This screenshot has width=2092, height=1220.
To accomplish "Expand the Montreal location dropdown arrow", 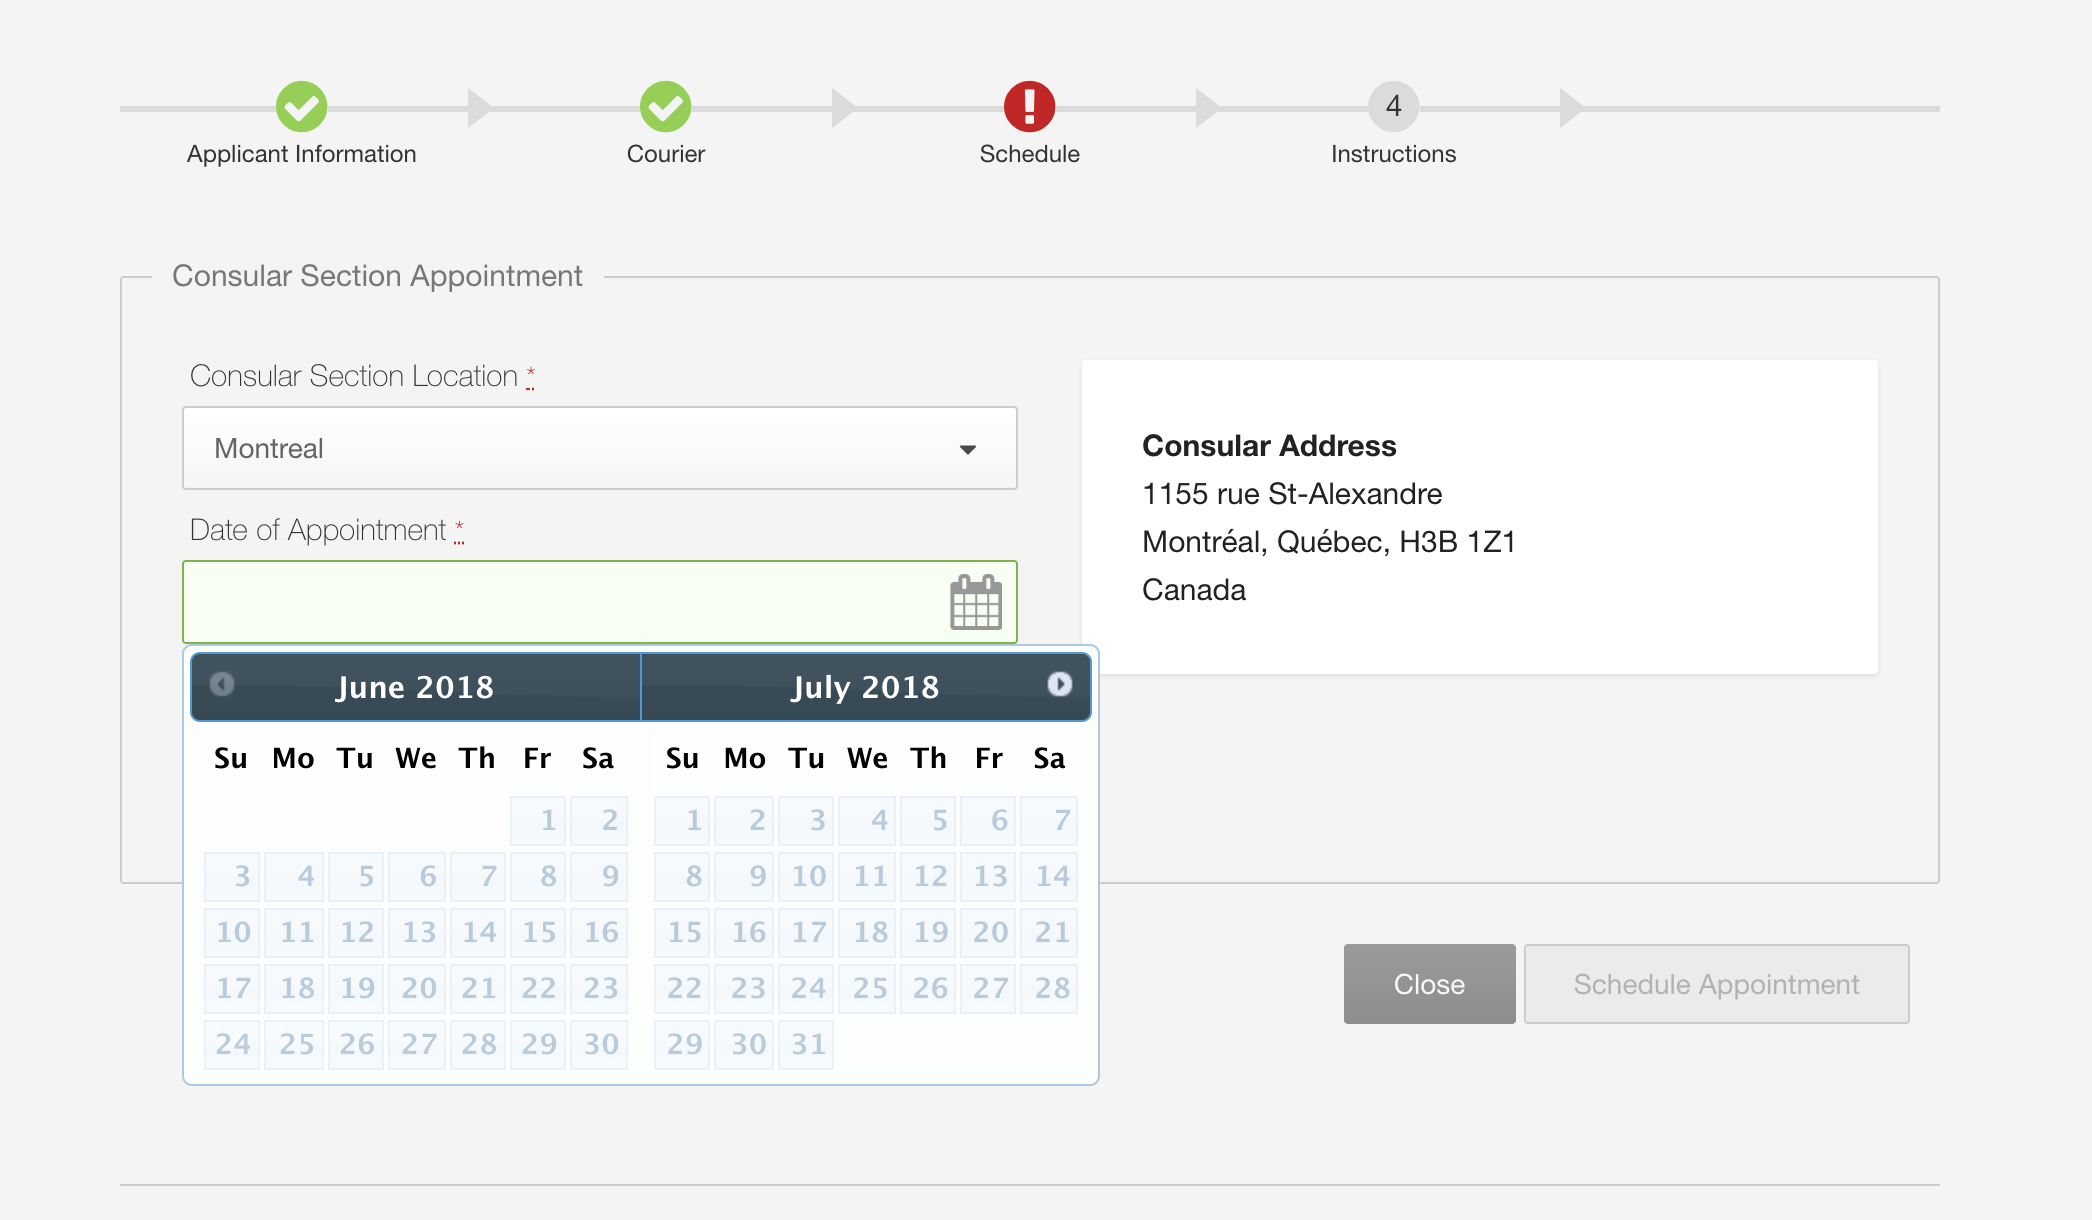I will tap(967, 449).
